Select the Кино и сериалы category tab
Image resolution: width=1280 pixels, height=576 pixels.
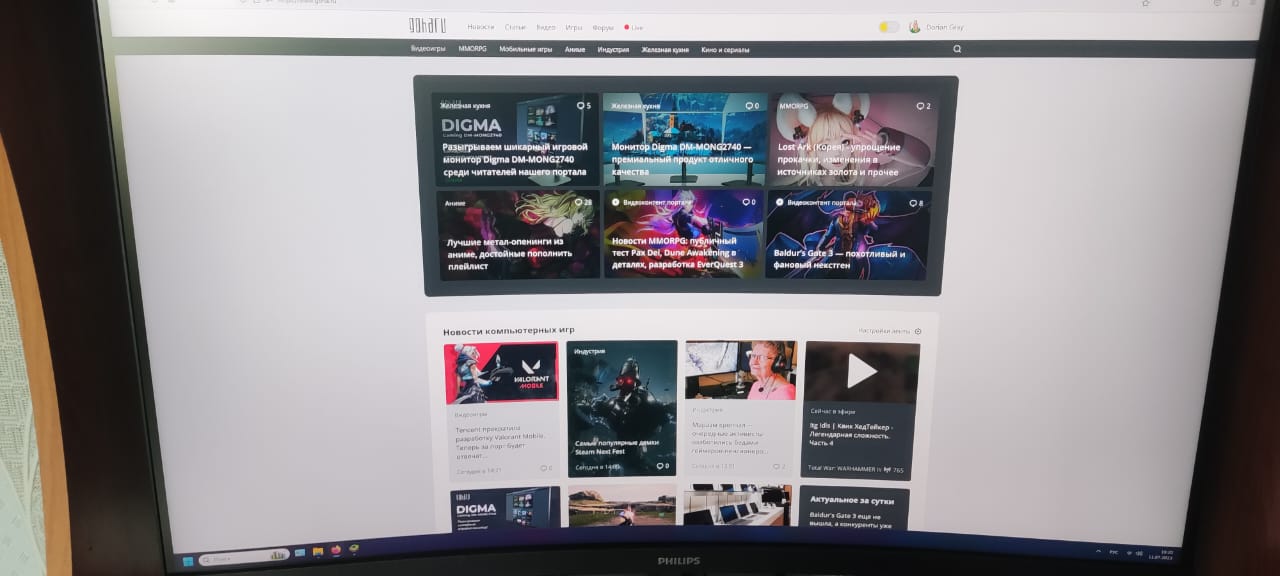725,49
